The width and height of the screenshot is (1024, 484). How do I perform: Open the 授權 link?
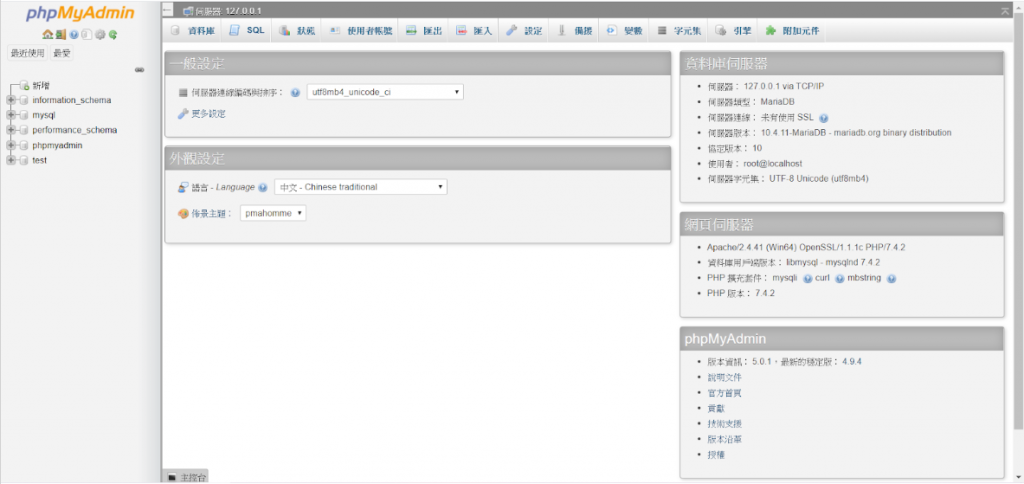716,455
